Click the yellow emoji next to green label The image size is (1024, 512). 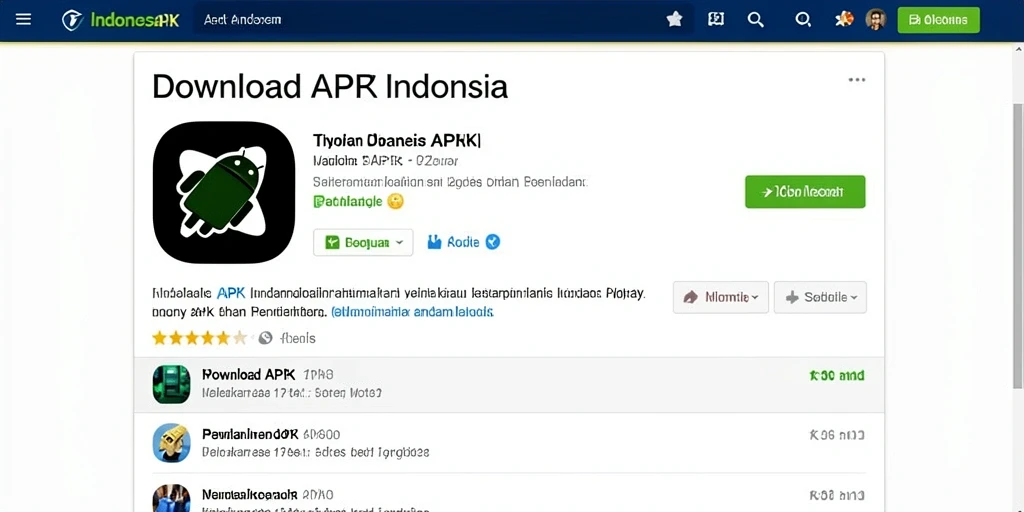(395, 201)
